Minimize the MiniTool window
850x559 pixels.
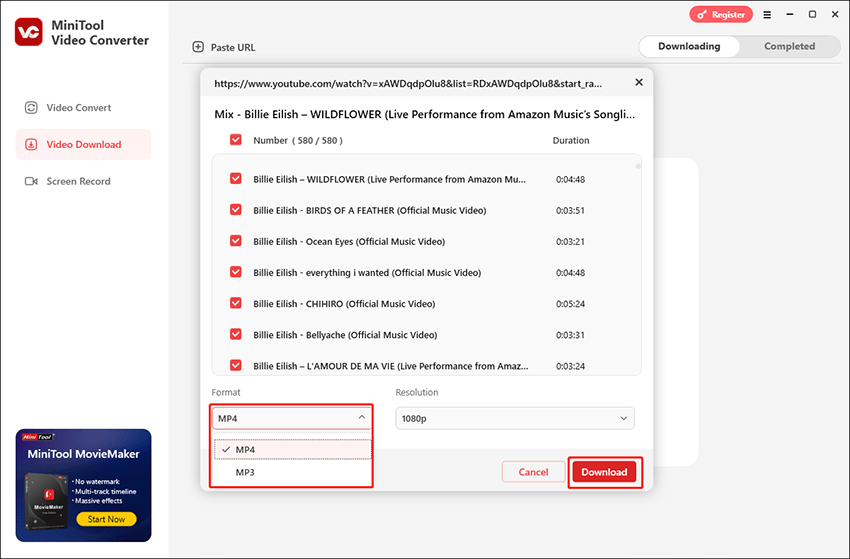[790, 15]
